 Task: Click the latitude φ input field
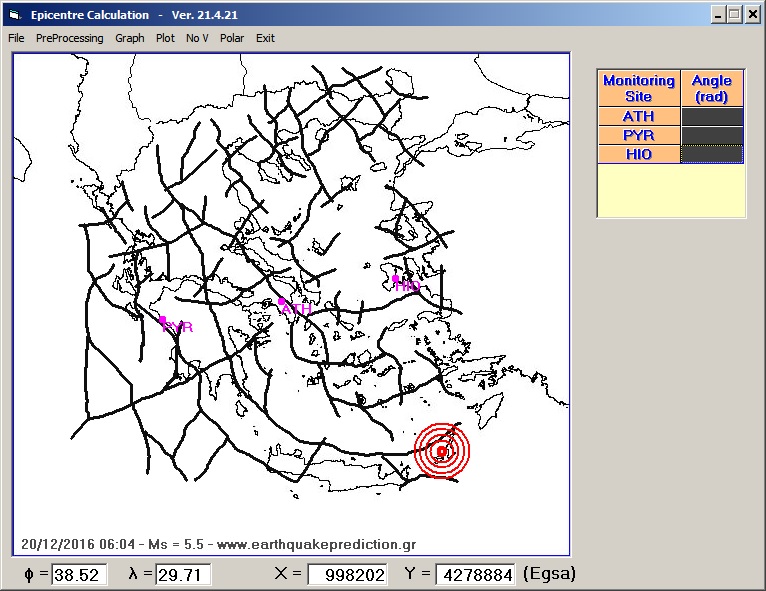[x=79, y=575]
